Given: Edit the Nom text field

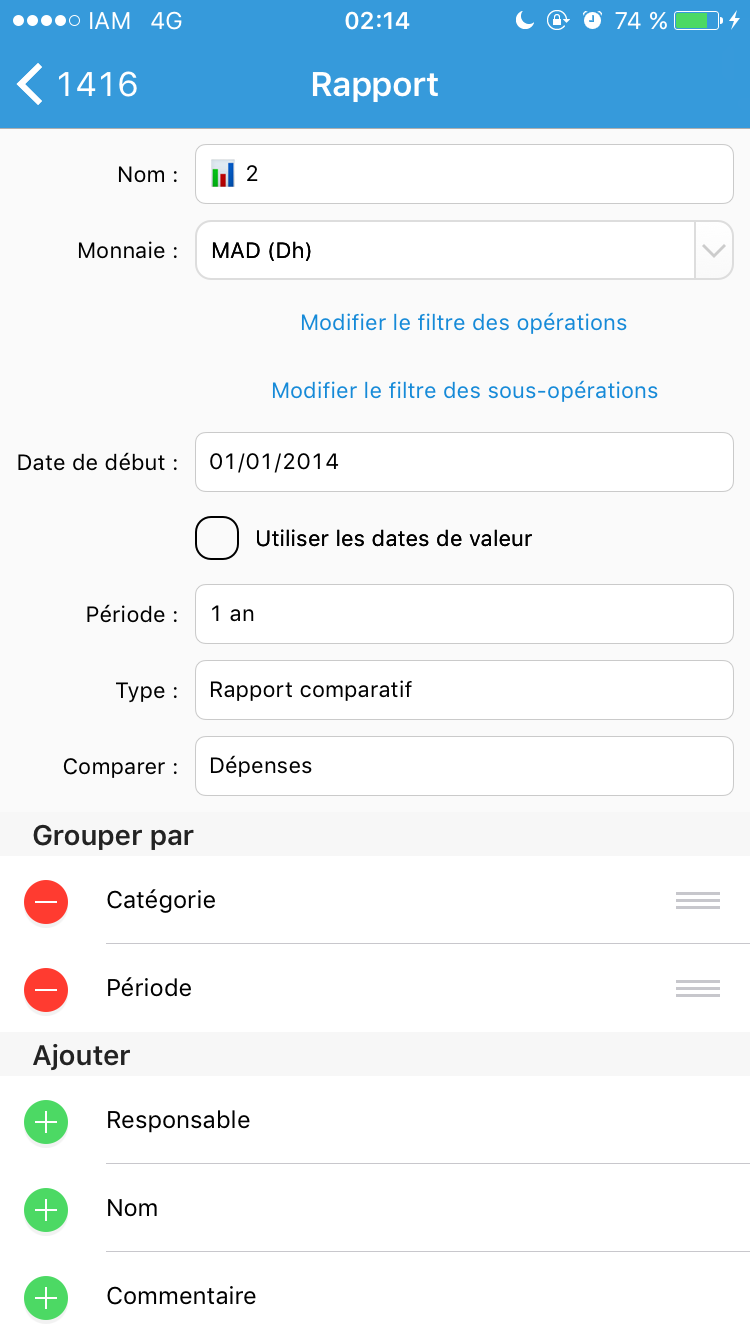Looking at the screenshot, I should (x=464, y=174).
